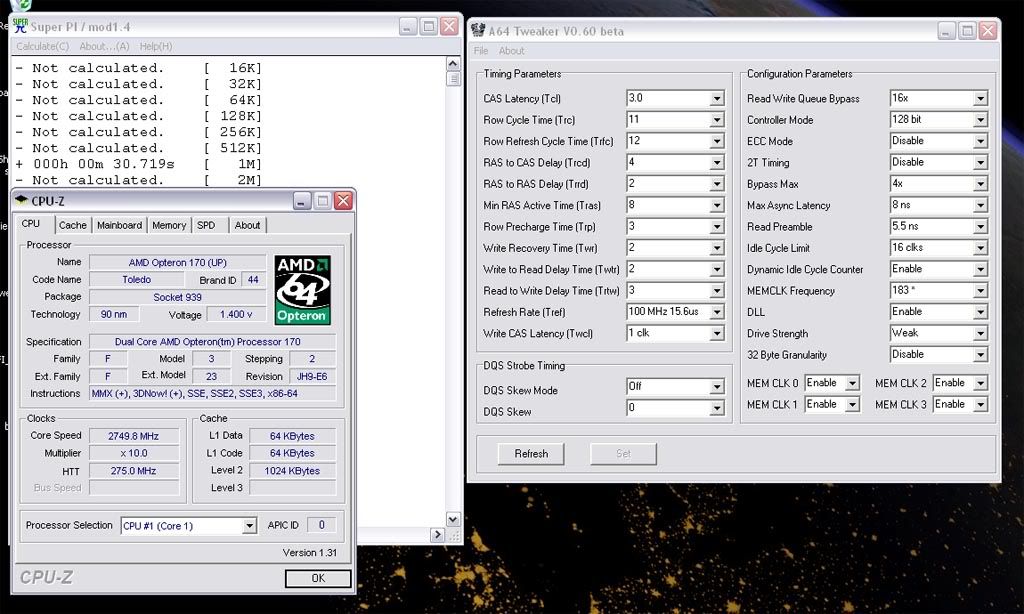
Task: Open Calculate(C) menu in Super PI
Action: 42,46
